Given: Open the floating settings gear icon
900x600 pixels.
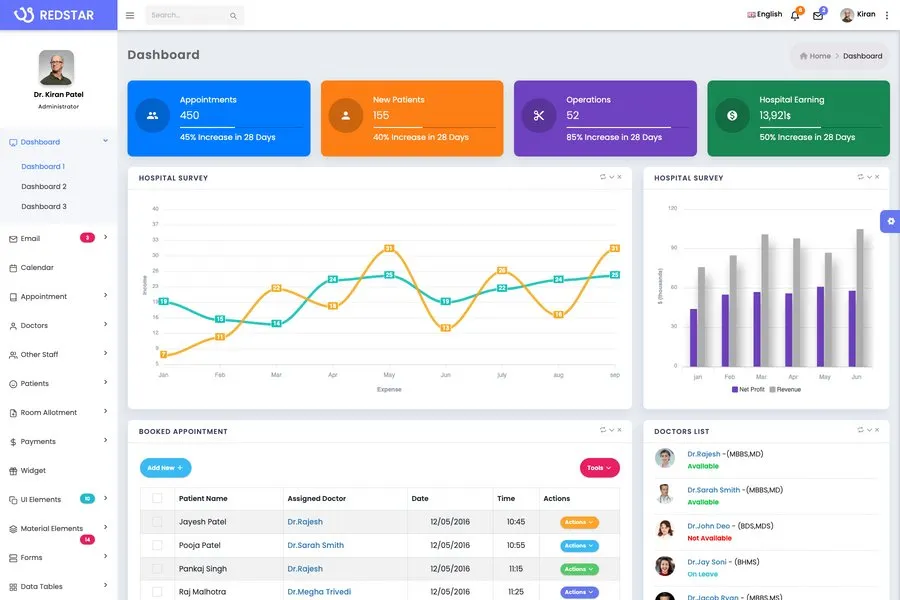Looking at the screenshot, I should tap(890, 221).
